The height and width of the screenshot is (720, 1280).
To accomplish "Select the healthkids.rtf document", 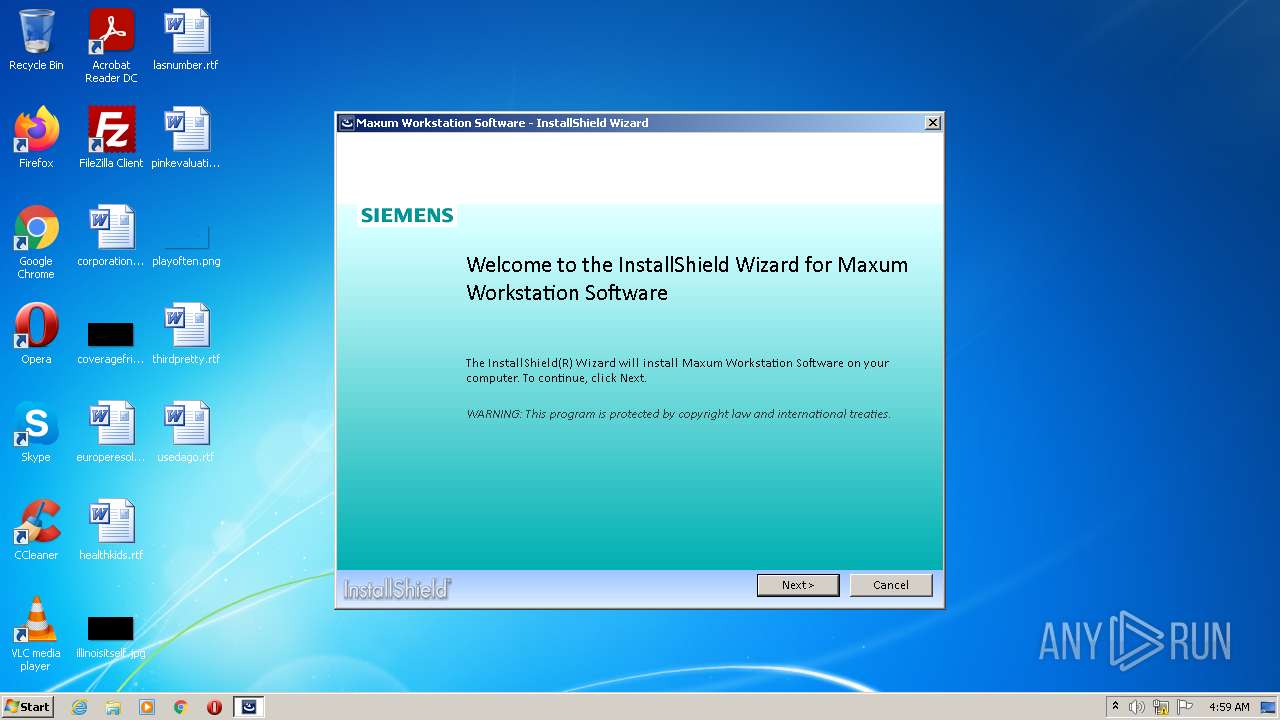I will tap(111, 531).
